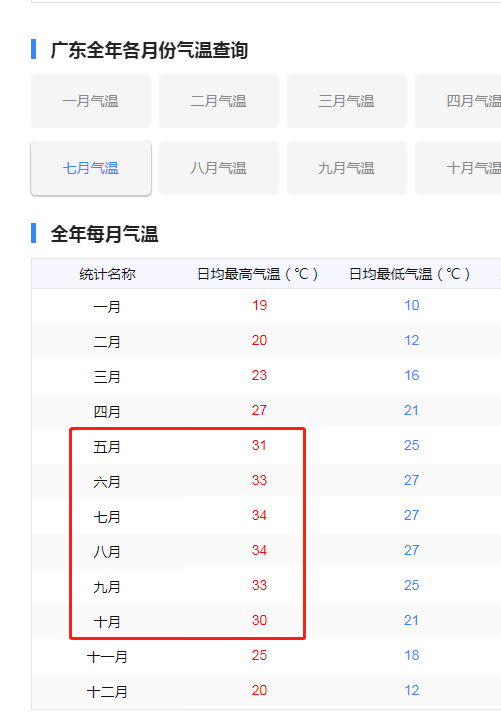
Task: Open the 九月气温 button
Action: click(347, 168)
